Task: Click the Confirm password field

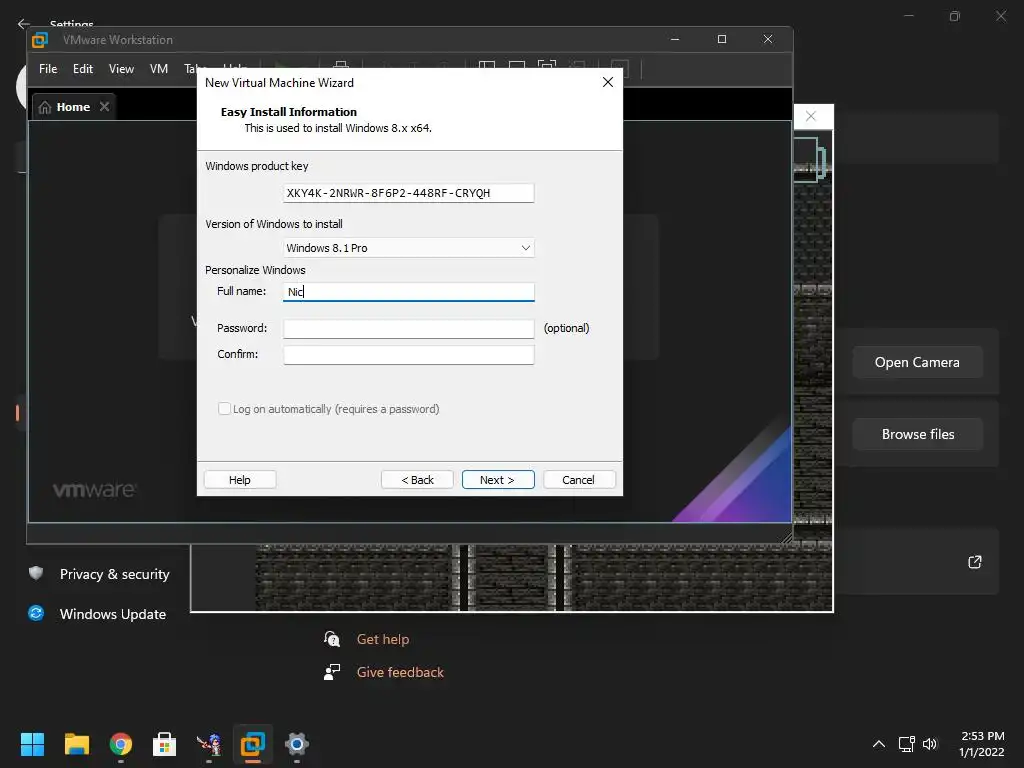Action: pos(408,355)
